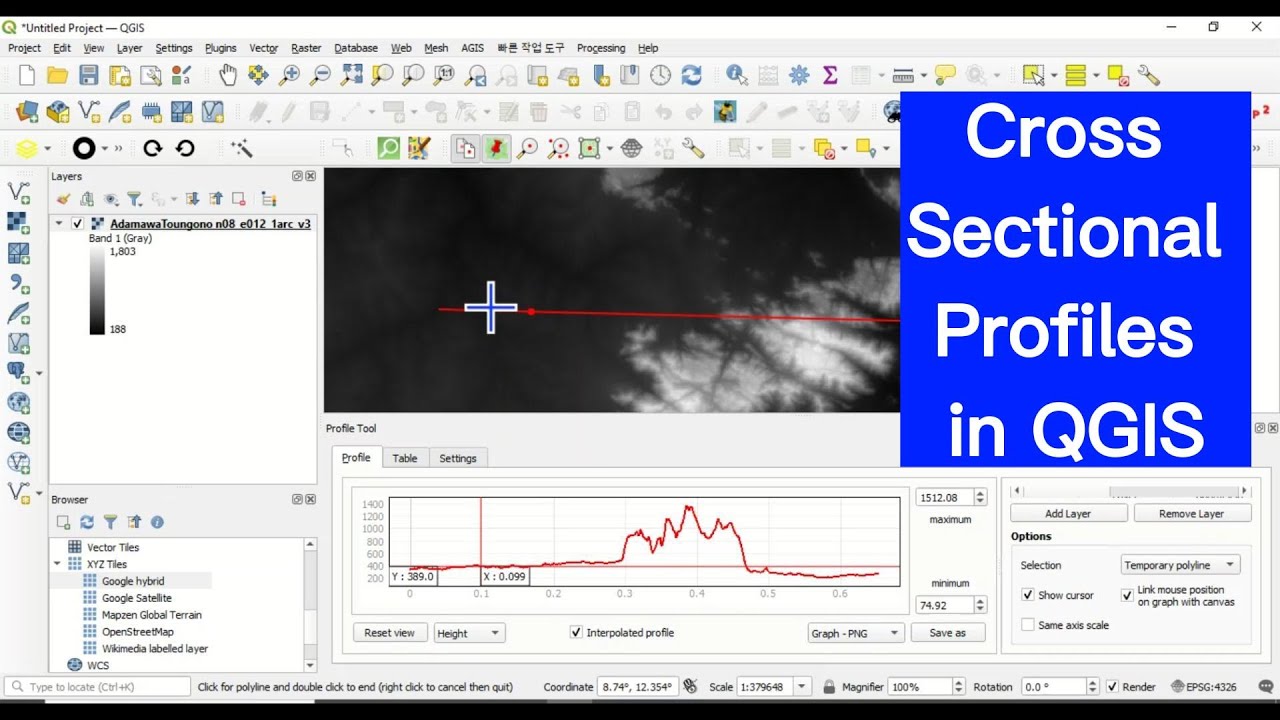Save the project with the floppy disk icon
The width and height of the screenshot is (1280, 720).
pos(89,75)
